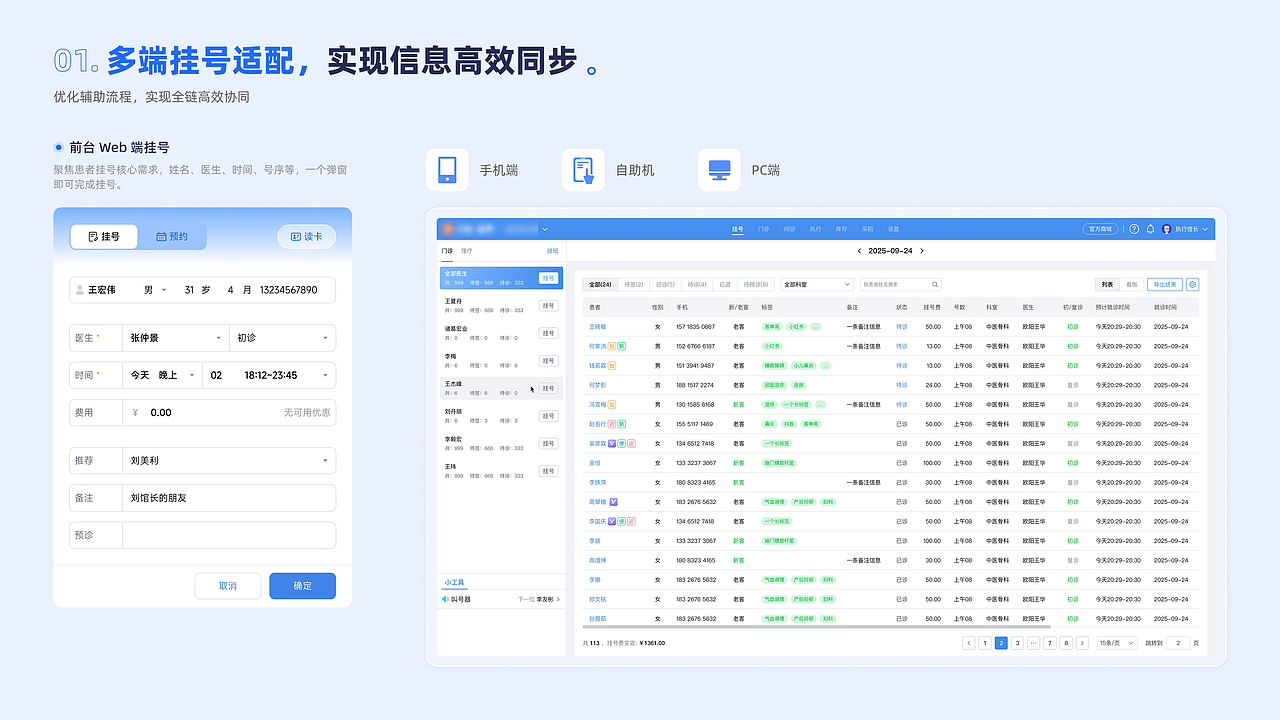Click the help question mark icon
1280x720 pixels.
1134,229
